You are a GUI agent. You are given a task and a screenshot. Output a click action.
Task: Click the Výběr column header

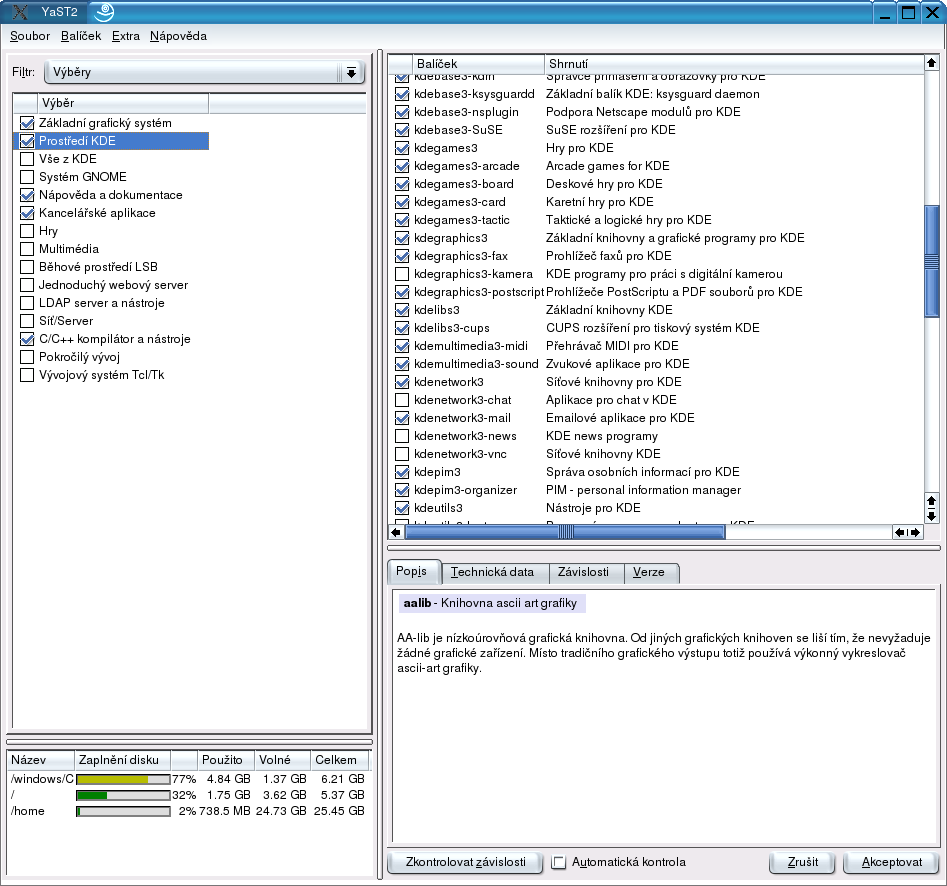[x=123, y=103]
